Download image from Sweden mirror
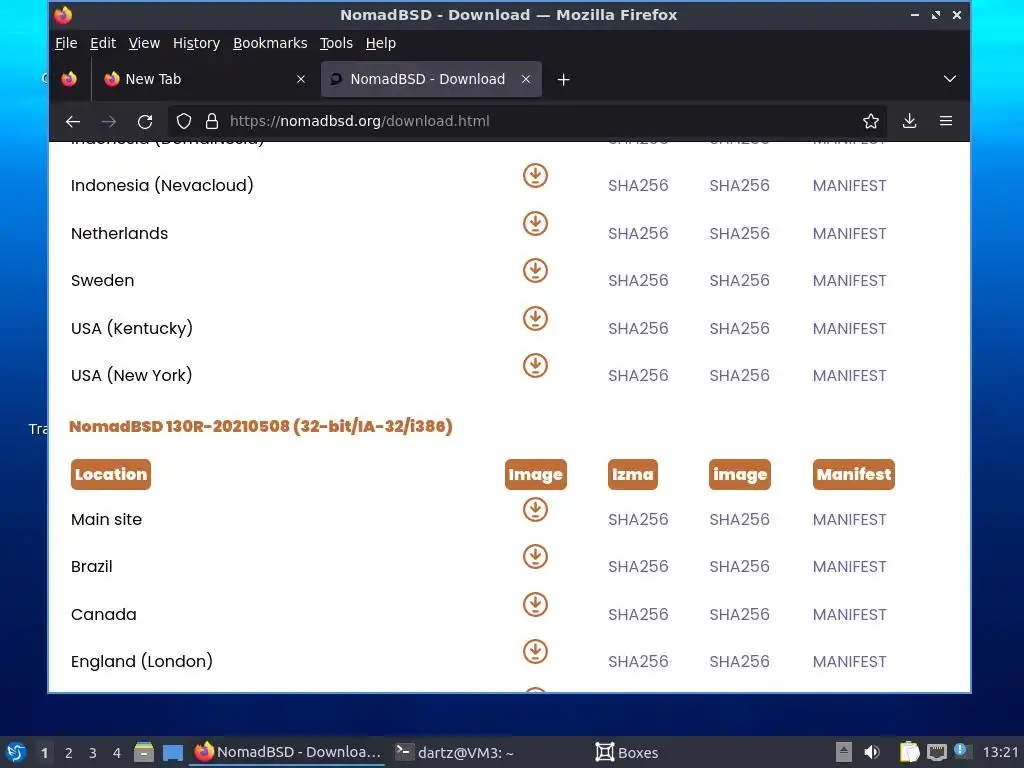 (535, 271)
